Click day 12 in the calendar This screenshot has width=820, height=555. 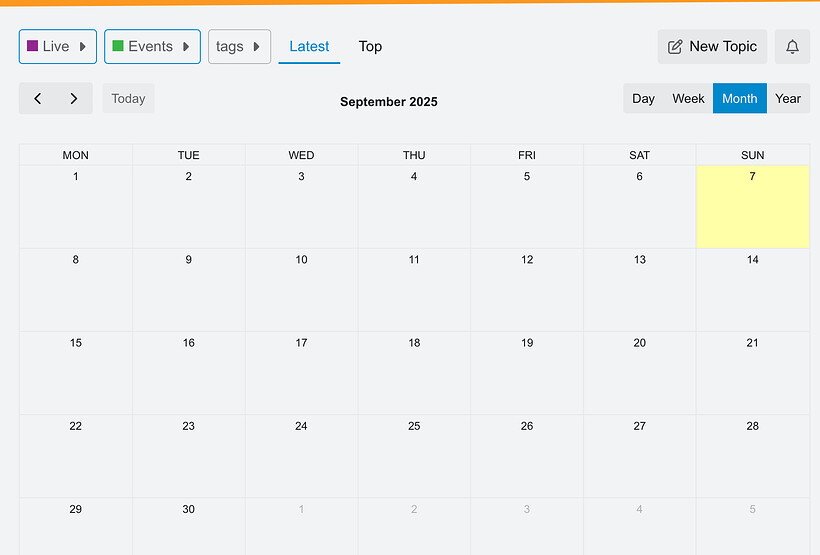[527, 290]
